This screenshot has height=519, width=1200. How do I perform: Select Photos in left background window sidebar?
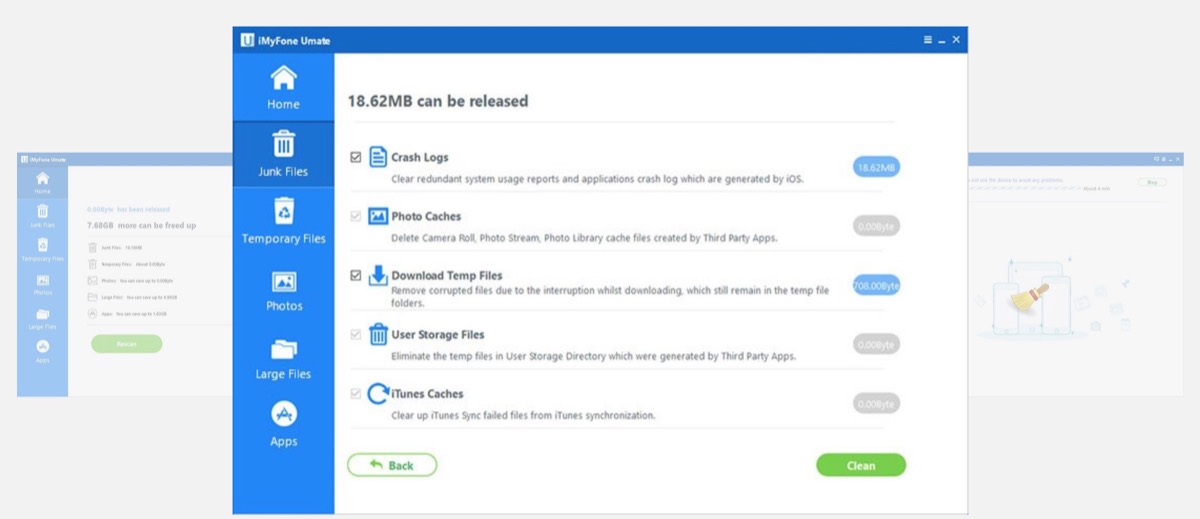click(x=42, y=283)
